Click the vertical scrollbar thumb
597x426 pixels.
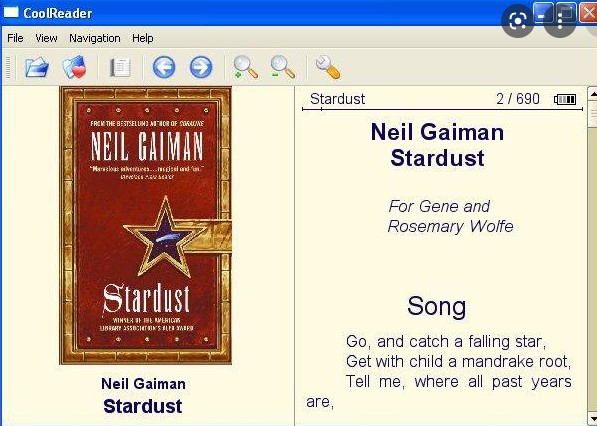pos(593,114)
